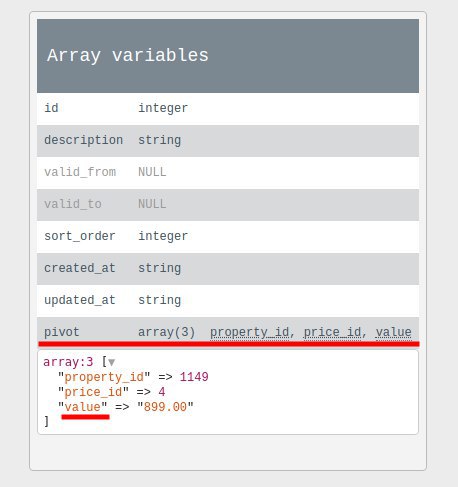The width and height of the screenshot is (458, 487).
Task: Click NULL value in valid_to row
Action: pyautogui.click(x=152, y=204)
